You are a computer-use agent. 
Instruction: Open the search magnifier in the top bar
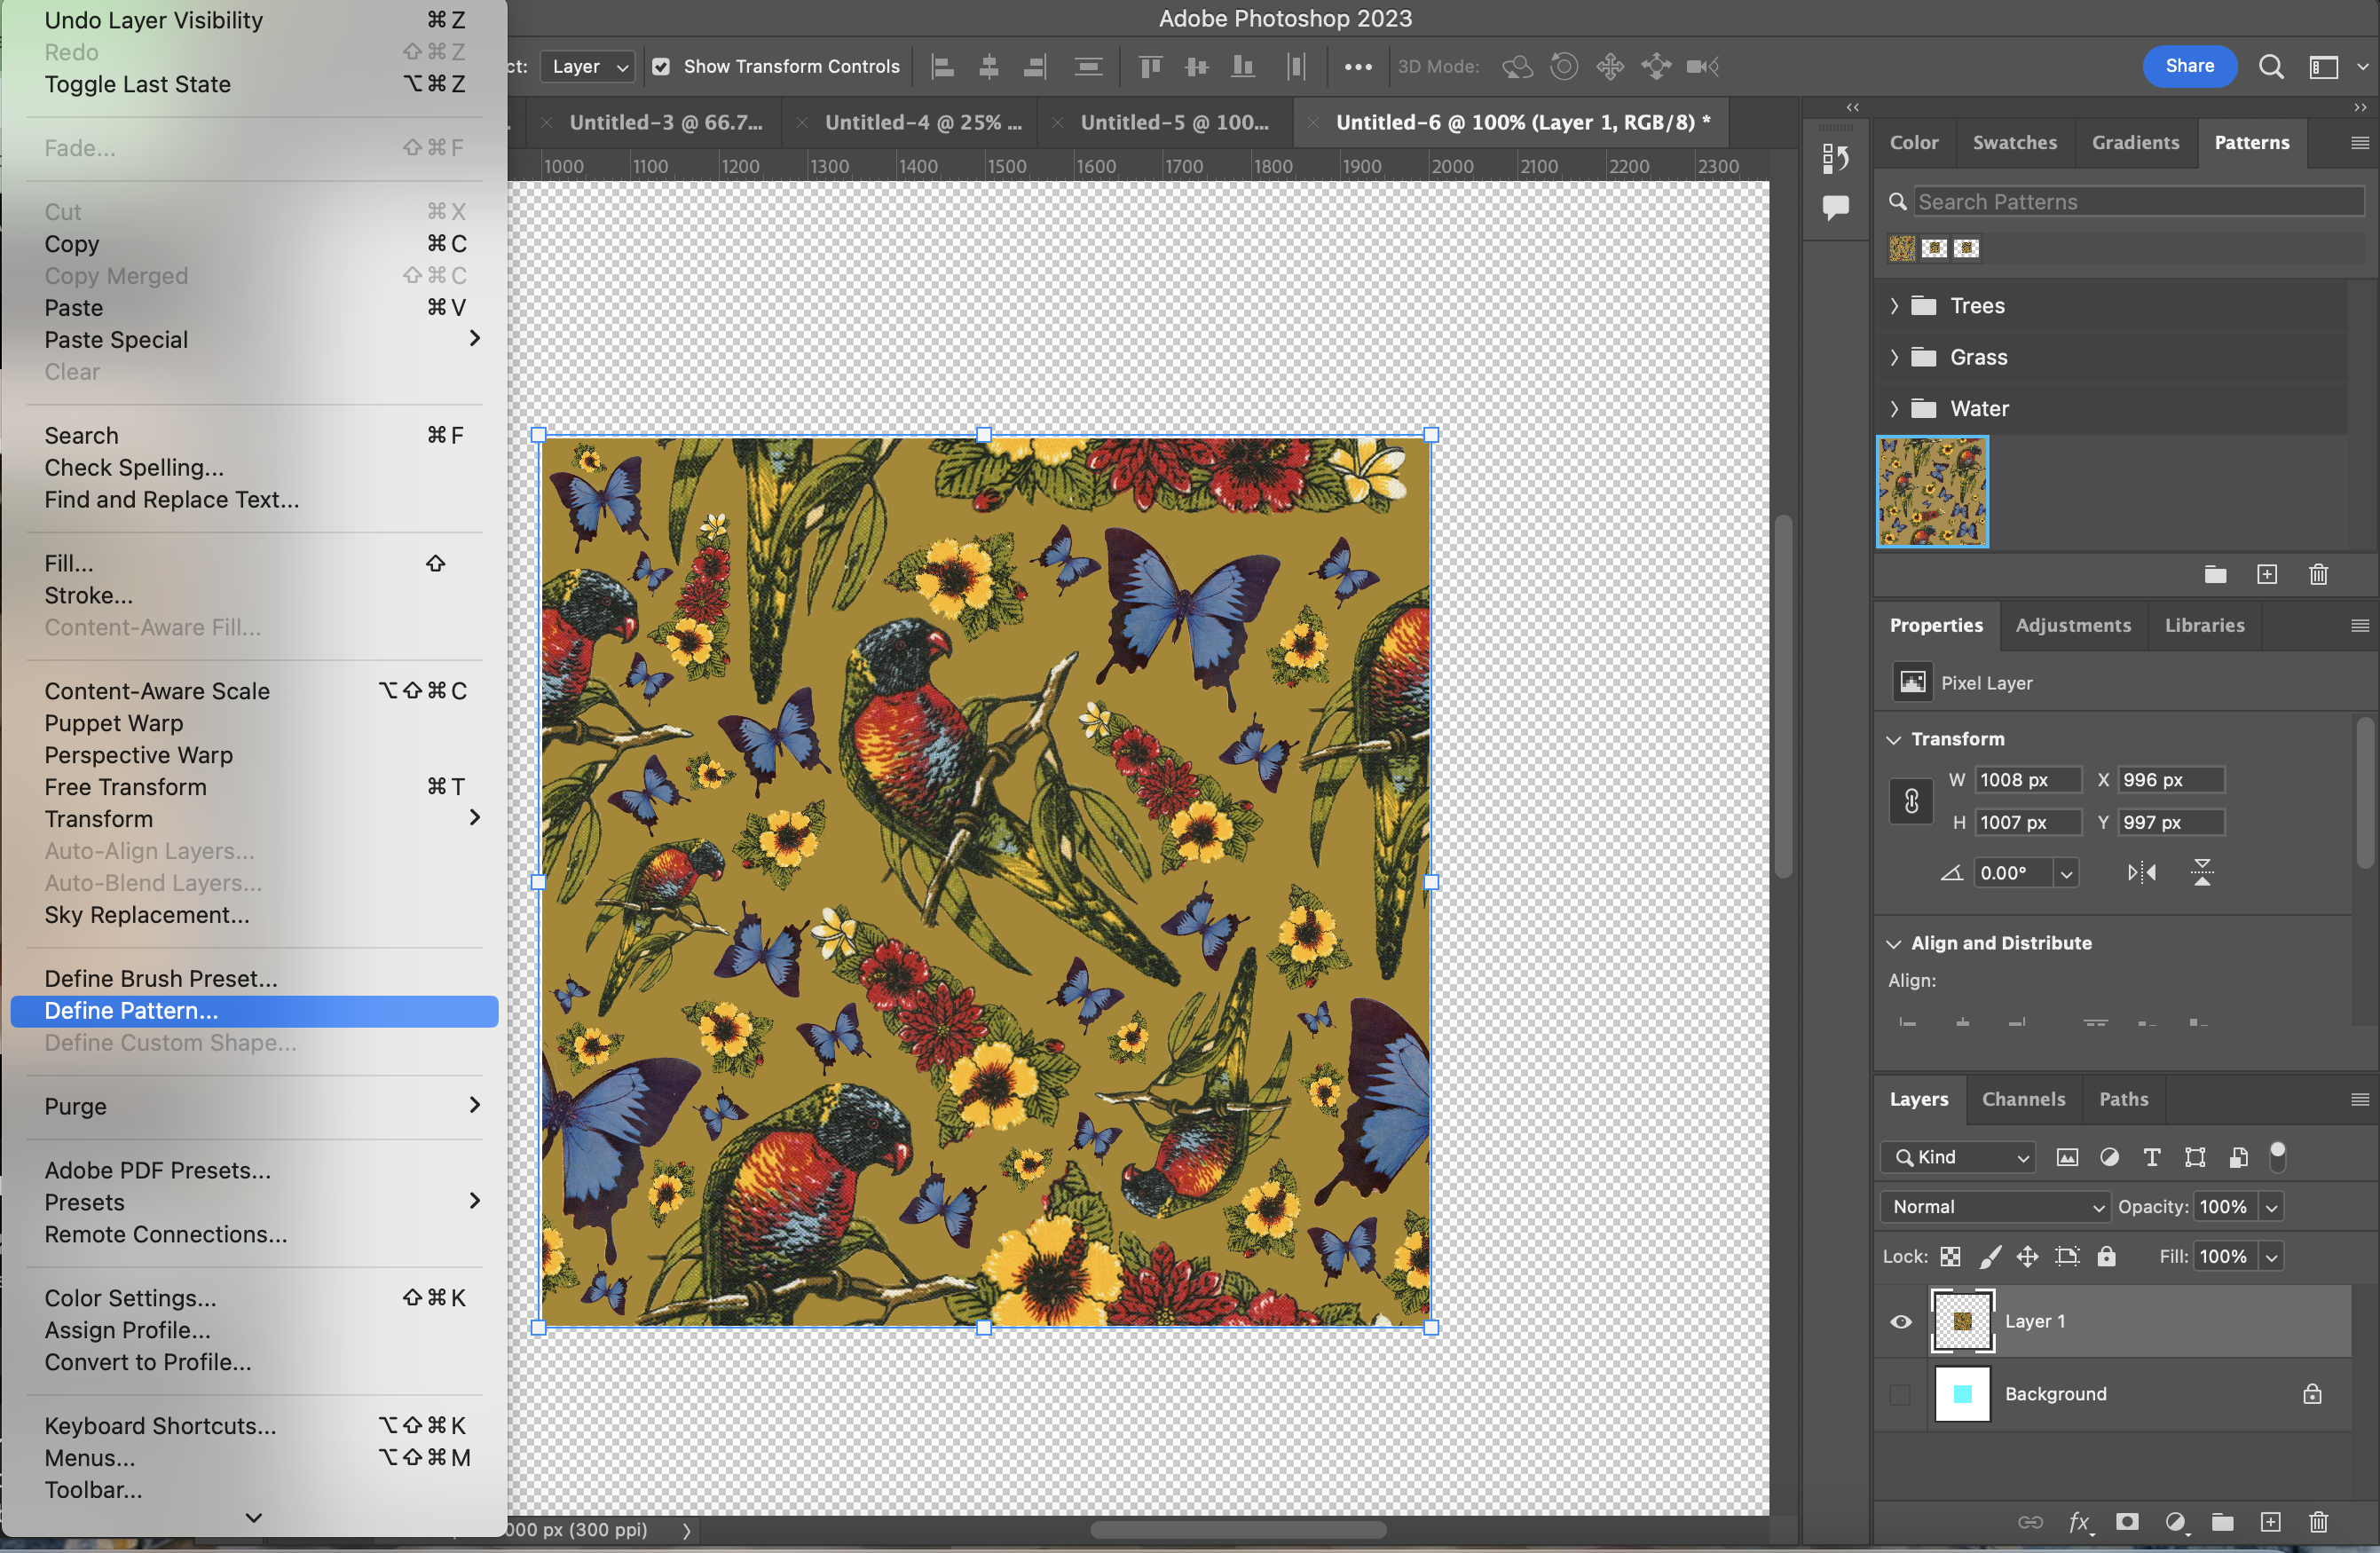2271,66
